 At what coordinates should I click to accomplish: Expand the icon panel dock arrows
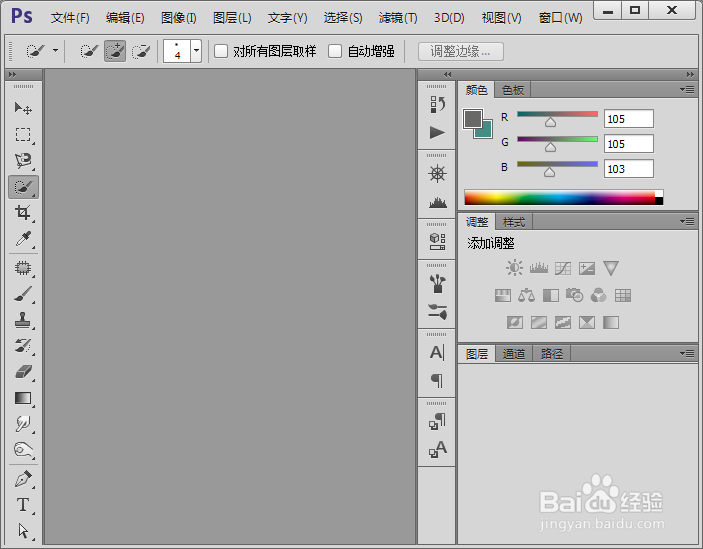[x=447, y=74]
